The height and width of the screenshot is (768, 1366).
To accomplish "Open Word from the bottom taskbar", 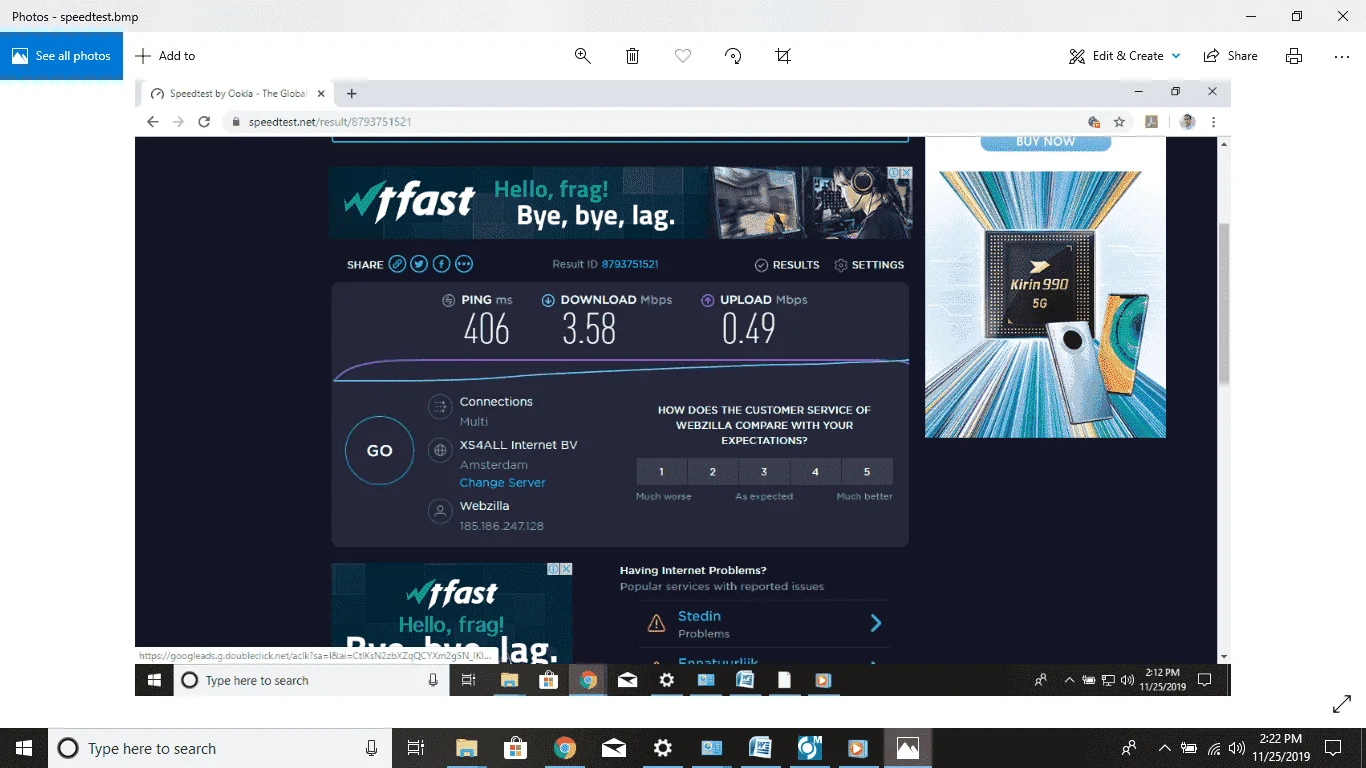I will pos(760,748).
